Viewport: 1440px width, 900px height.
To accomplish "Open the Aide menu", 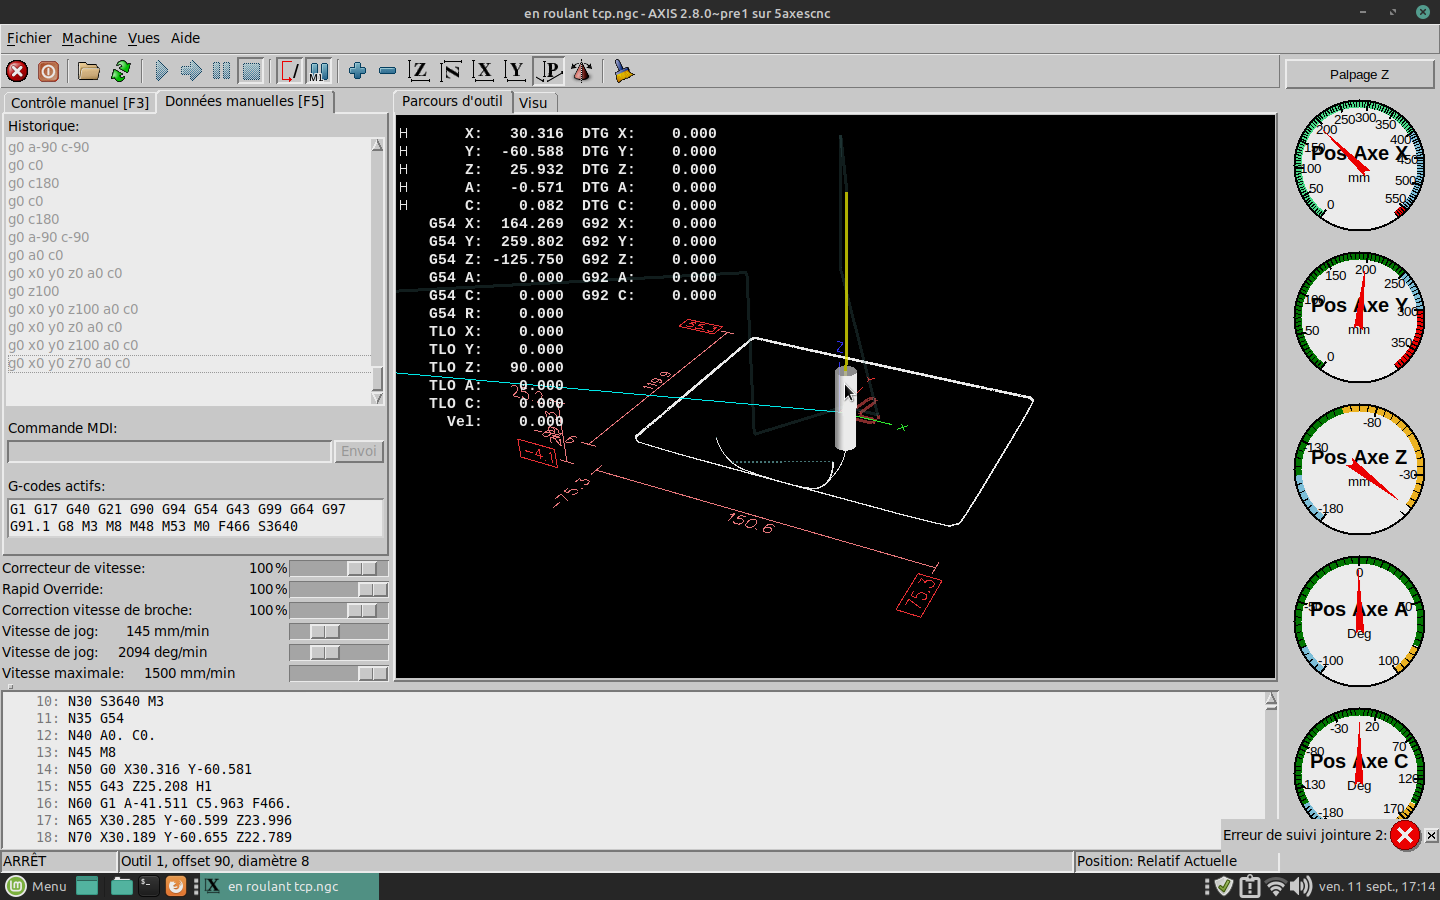I will (185, 38).
